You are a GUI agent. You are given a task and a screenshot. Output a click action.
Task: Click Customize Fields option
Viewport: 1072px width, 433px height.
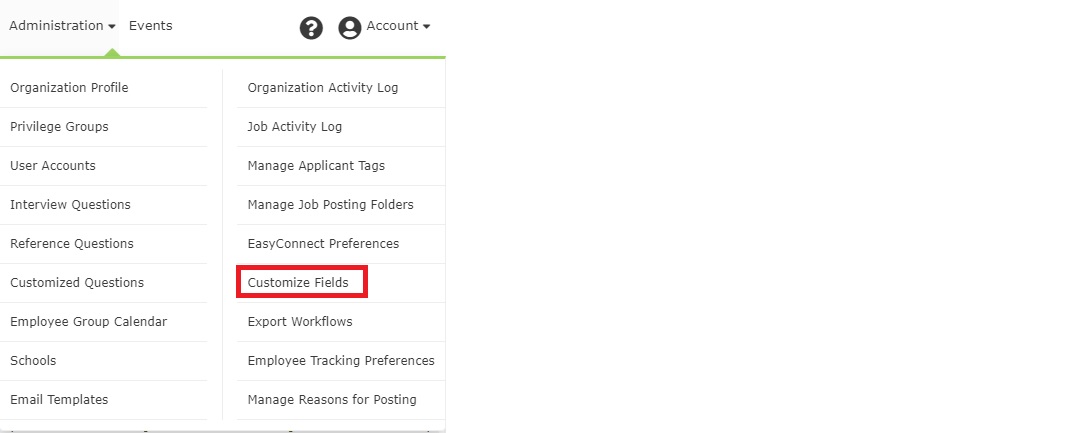coord(298,283)
